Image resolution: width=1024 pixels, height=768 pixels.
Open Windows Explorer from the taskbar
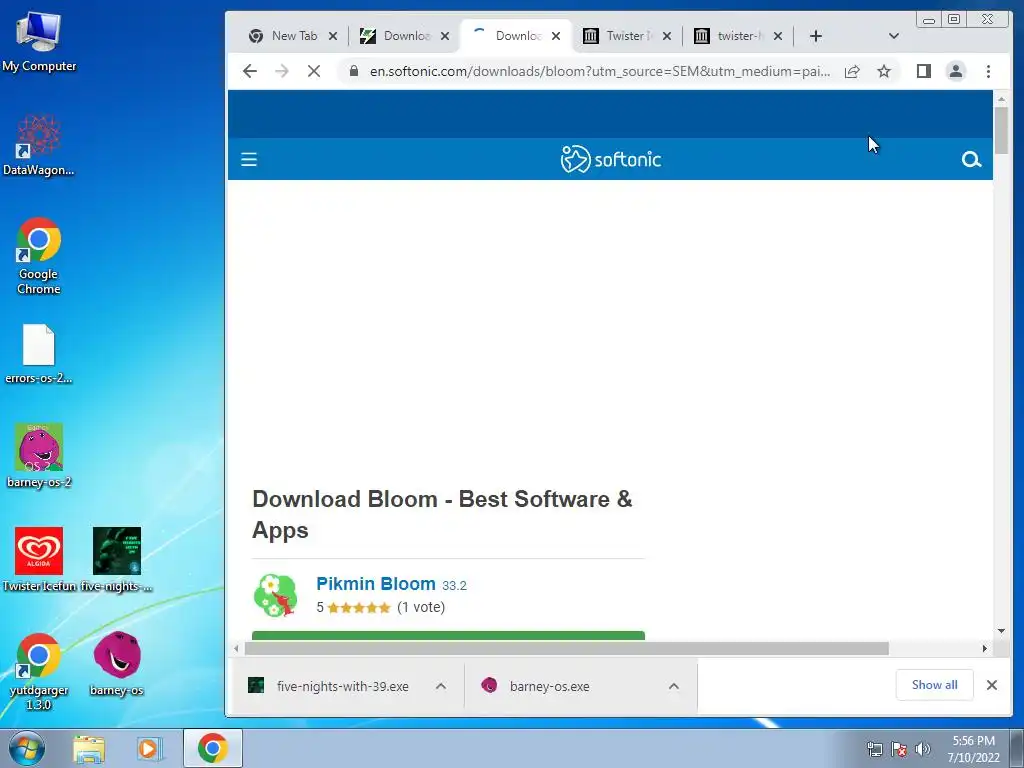89,748
